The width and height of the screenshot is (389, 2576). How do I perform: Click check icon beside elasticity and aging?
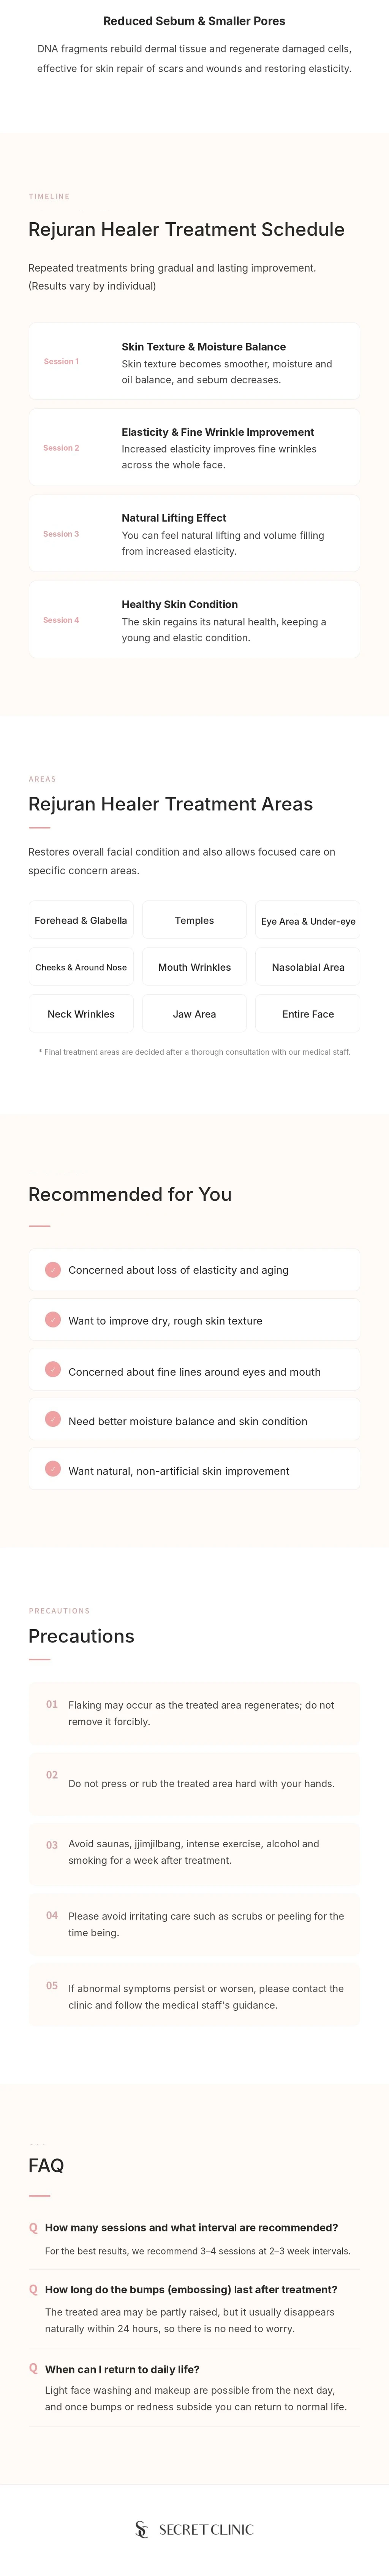[53, 1269]
